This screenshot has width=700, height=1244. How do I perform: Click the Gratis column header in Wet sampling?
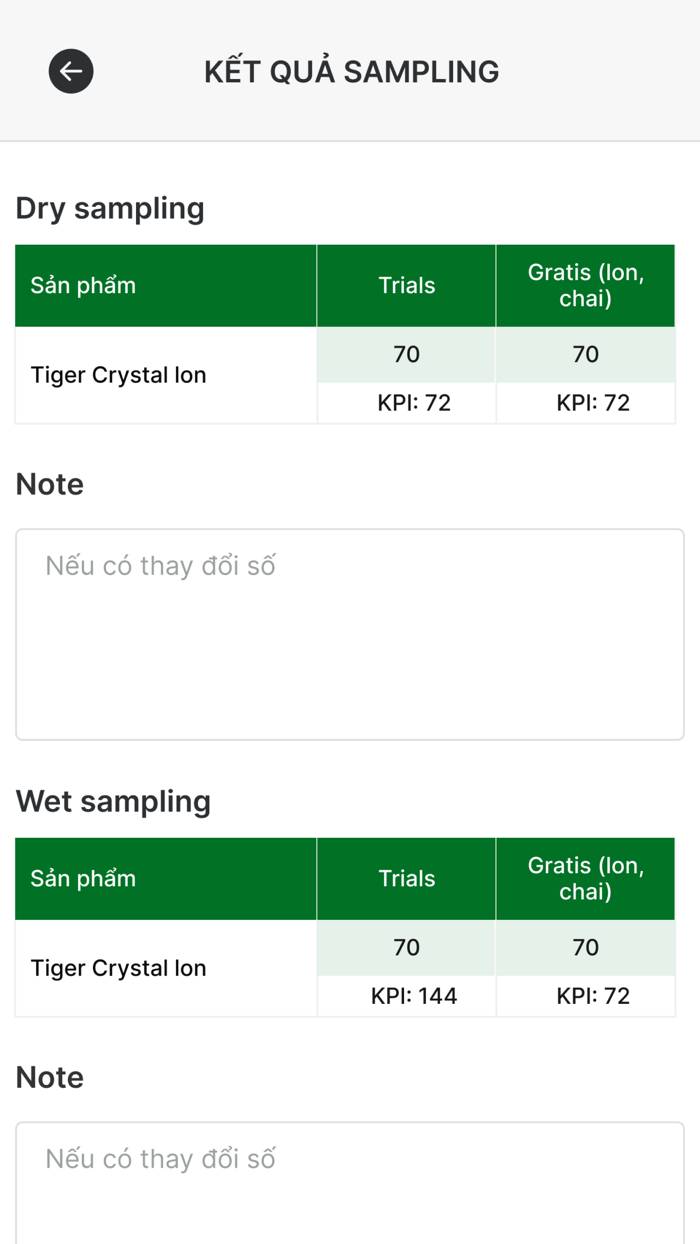point(585,879)
